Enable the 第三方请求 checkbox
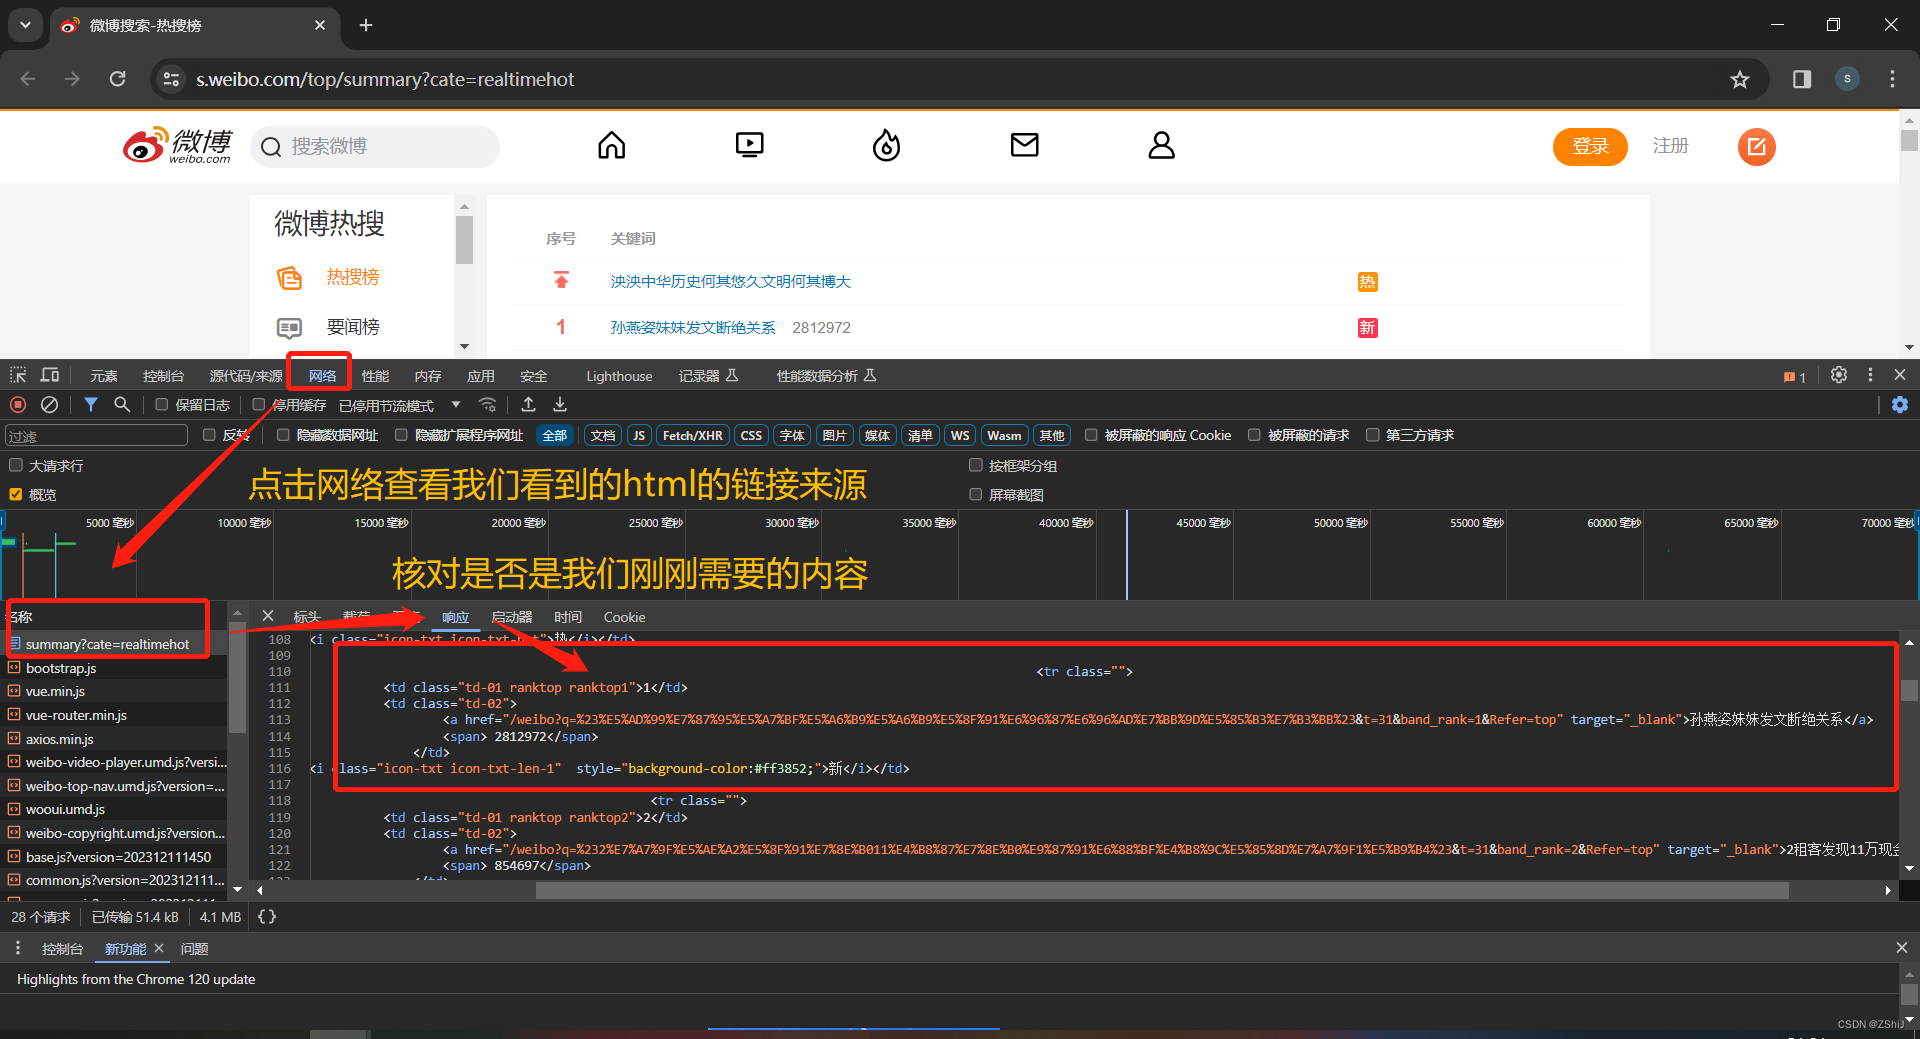This screenshot has width=1920, height=1039. pos(1373,435)
